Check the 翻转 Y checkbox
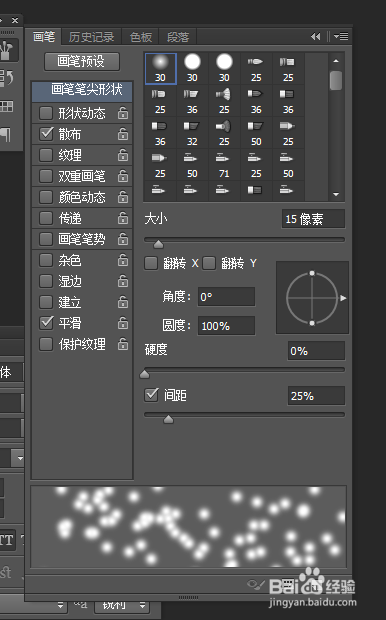This screenshot has height=620, width=386. click(x=209, y=263)
